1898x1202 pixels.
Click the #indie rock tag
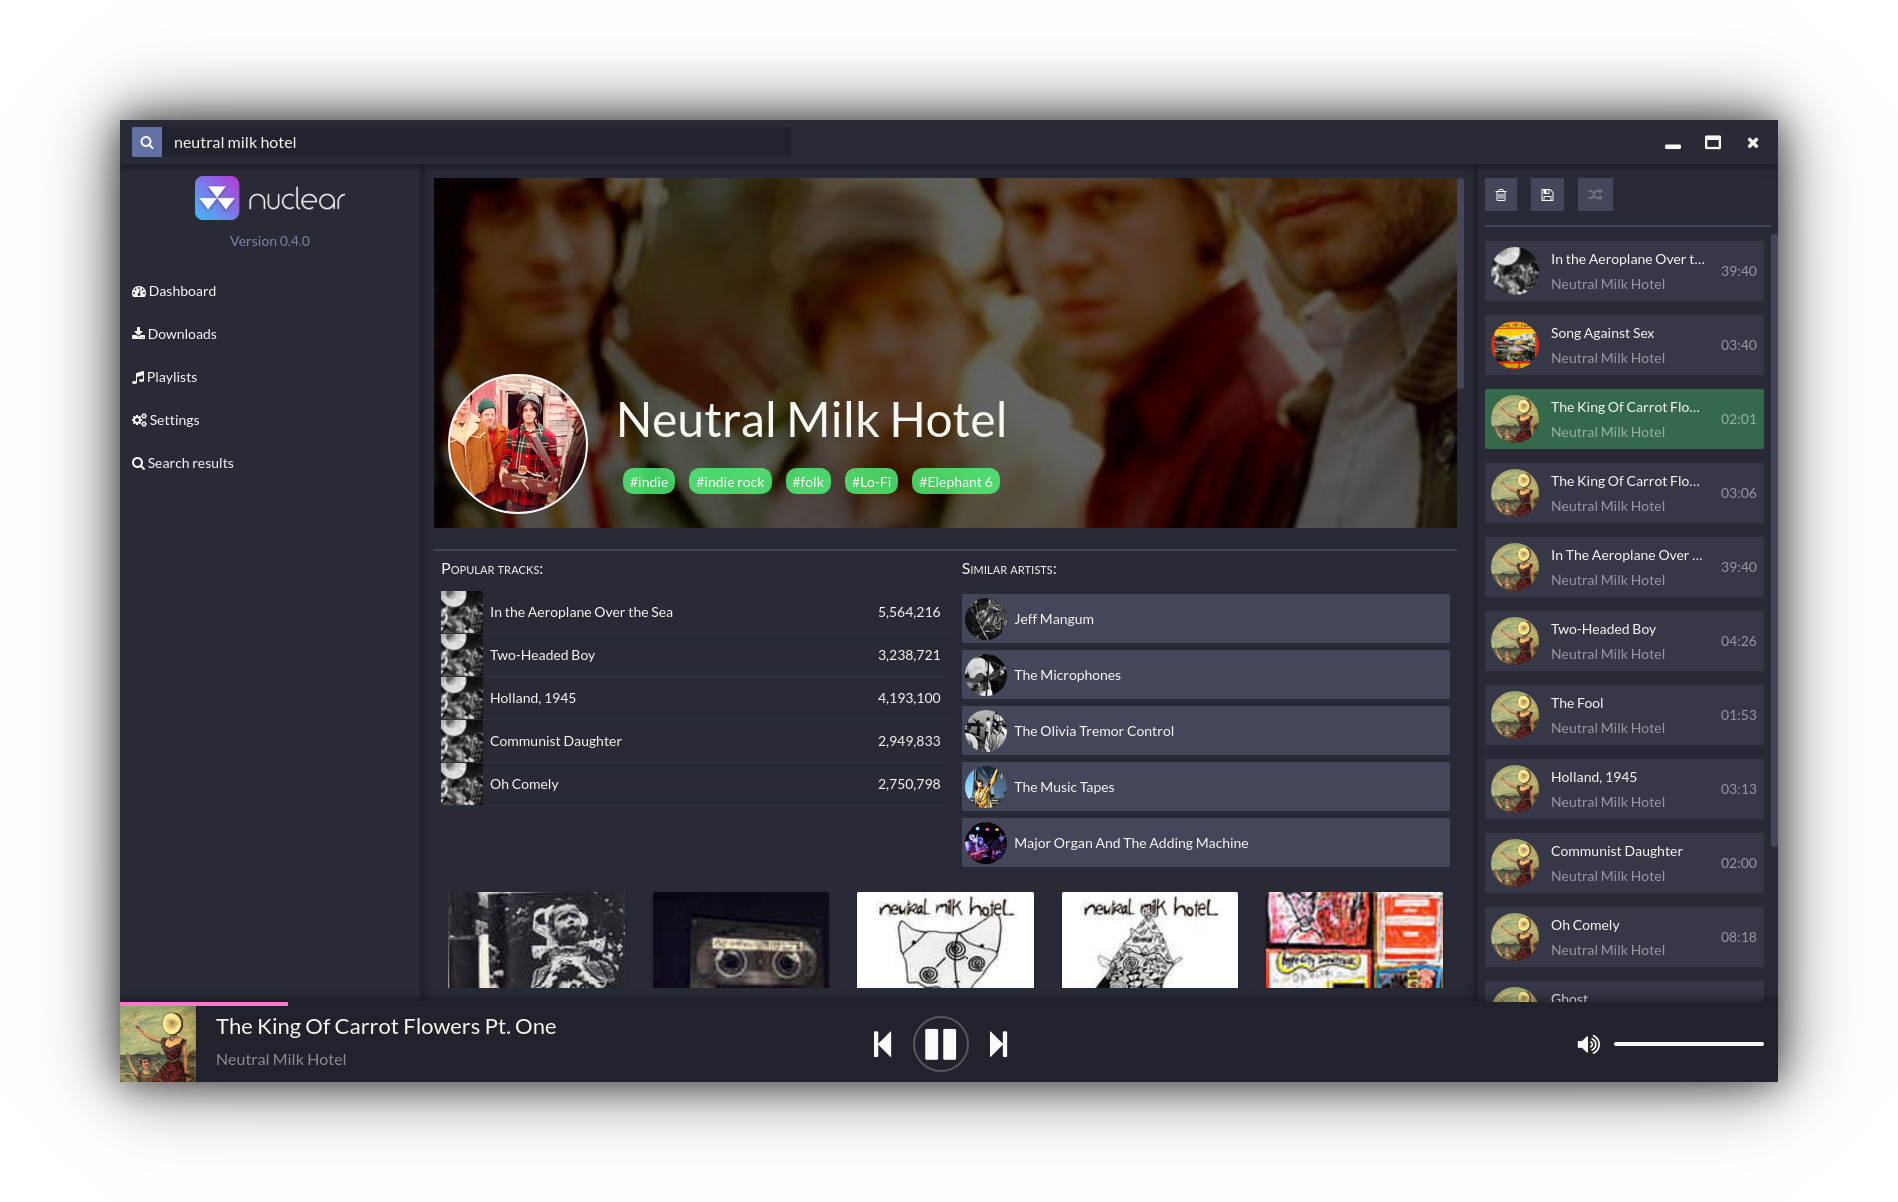point(730,482)
